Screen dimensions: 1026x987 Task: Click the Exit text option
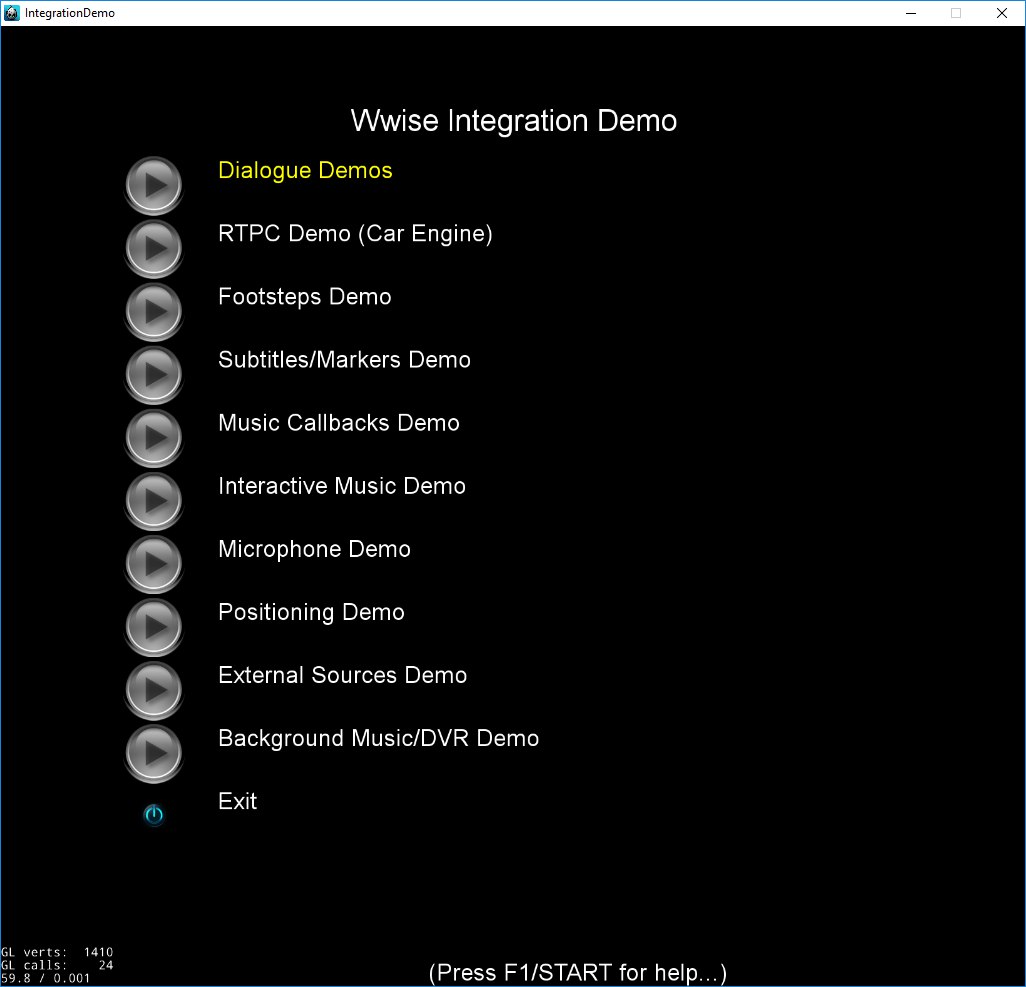pos(237,801)
